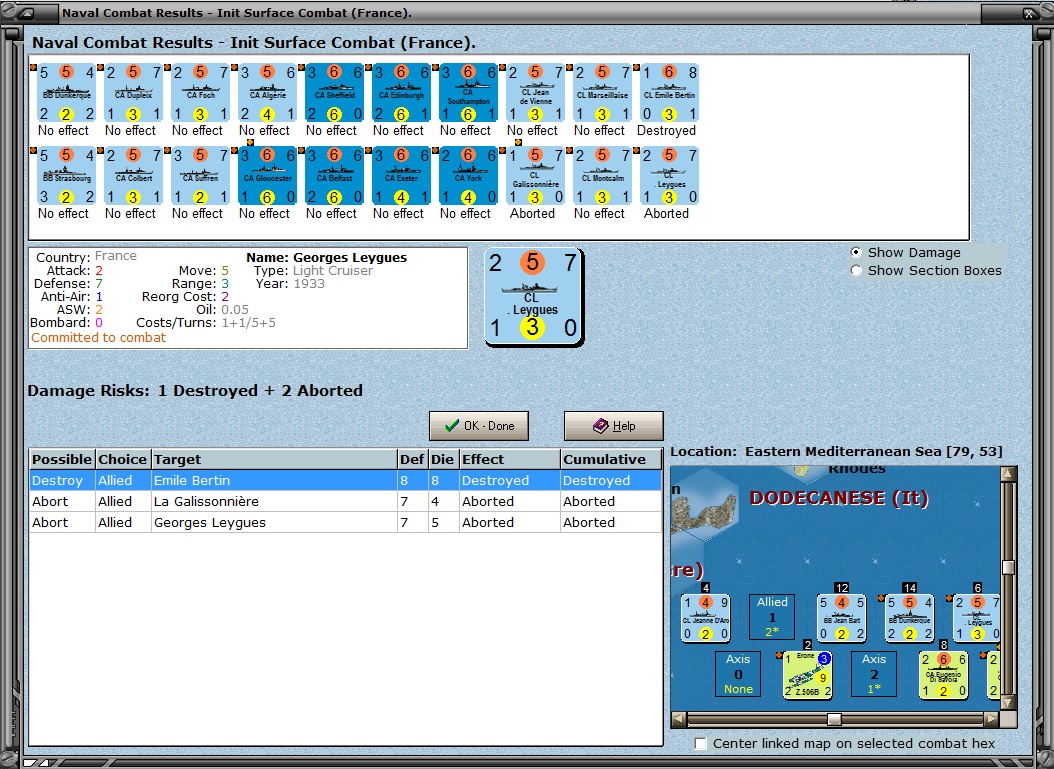This screenshot has width=1054, height=769.
Task: Enable Center linked map on selected combat hex
Action: point(700,743)
